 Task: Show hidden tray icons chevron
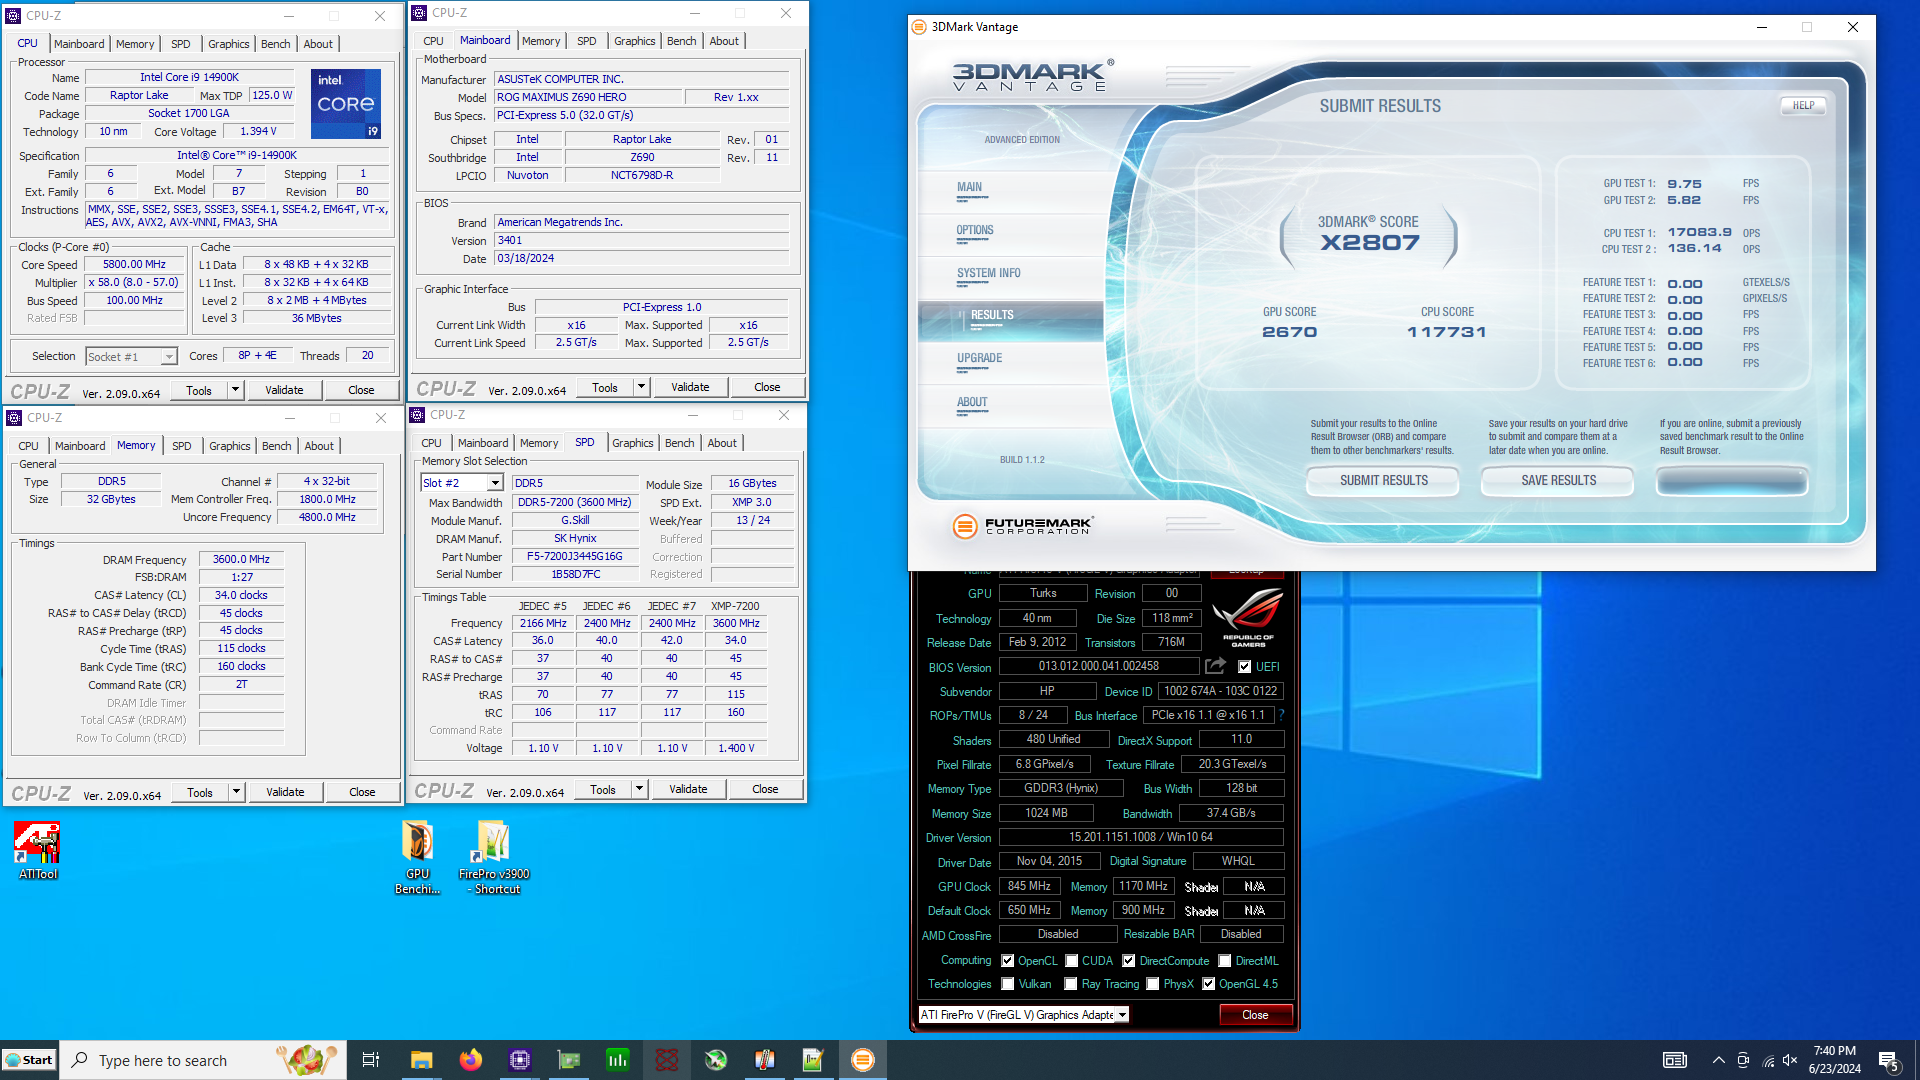pos(1718,1060)
